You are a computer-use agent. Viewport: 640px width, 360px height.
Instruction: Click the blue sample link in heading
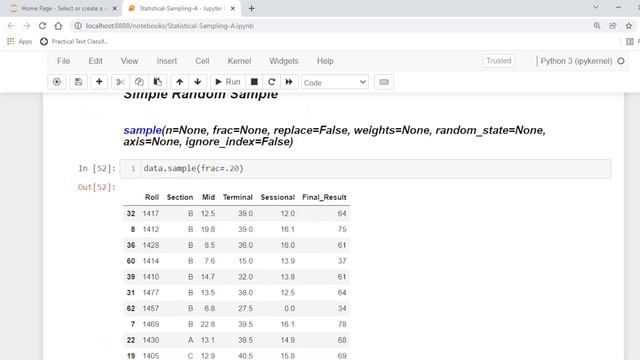142,130
